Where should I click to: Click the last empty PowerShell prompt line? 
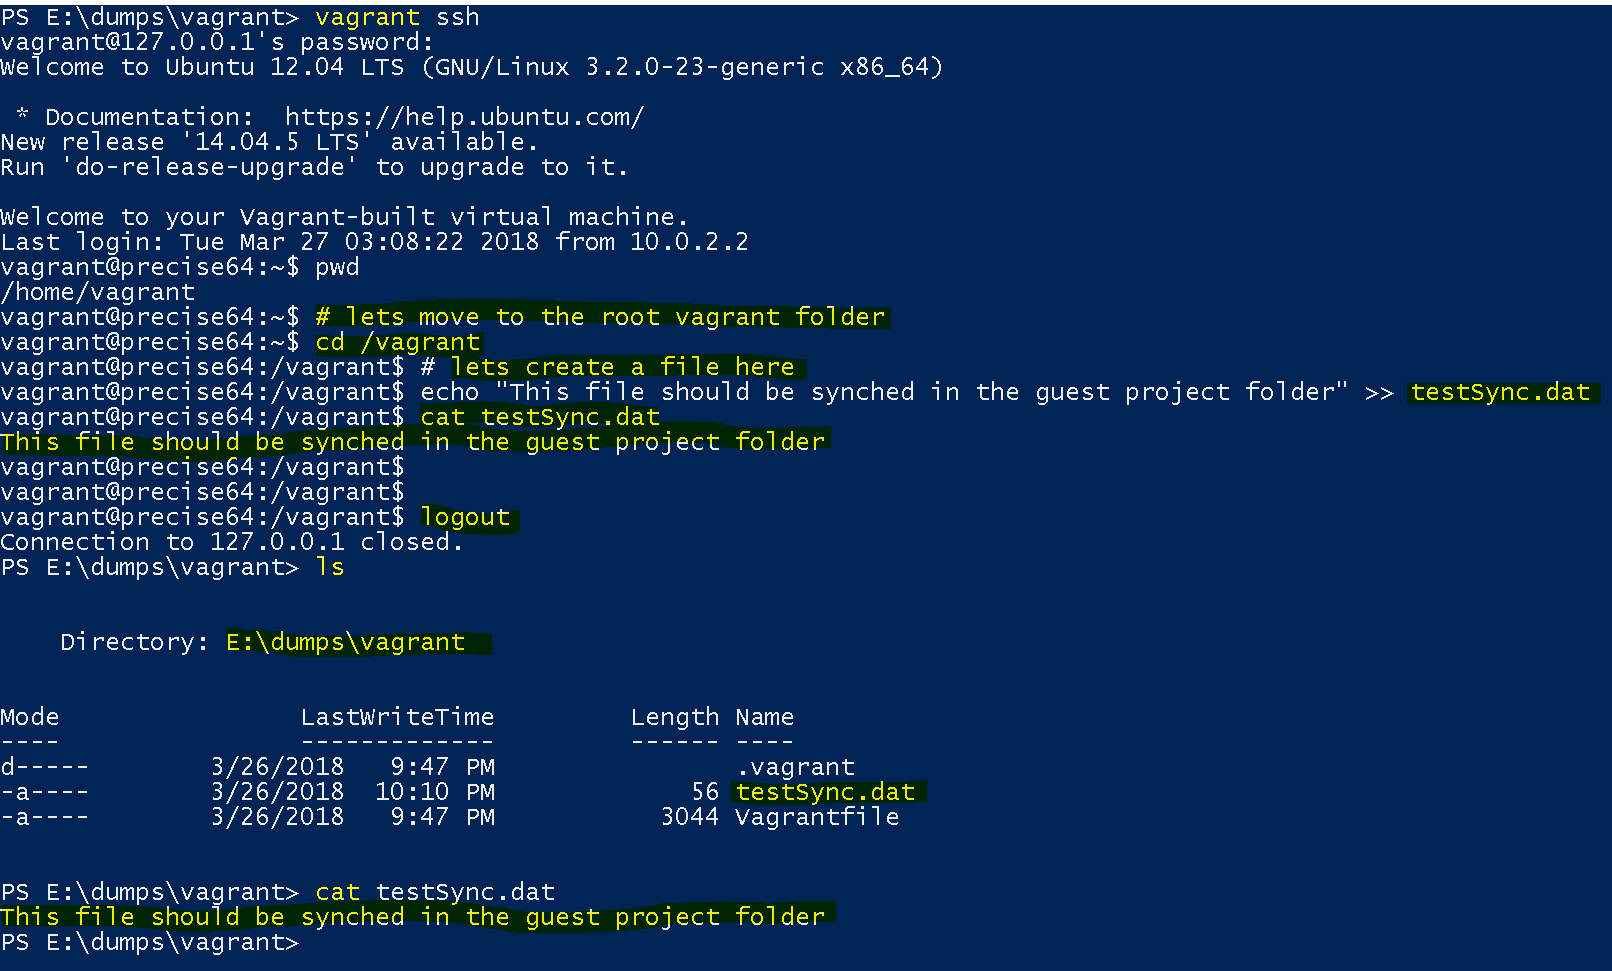pyautogui.click(x=150, y=942)
